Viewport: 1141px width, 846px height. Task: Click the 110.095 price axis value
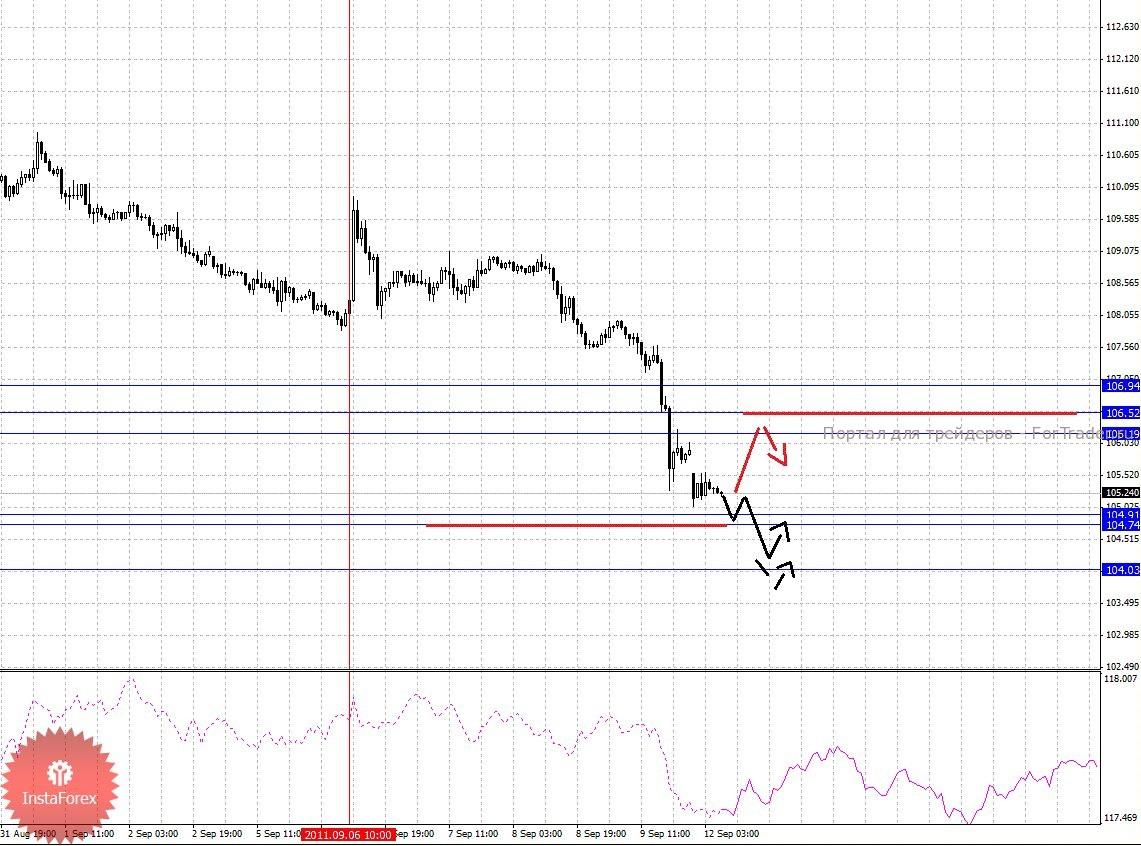[1122, 187]
